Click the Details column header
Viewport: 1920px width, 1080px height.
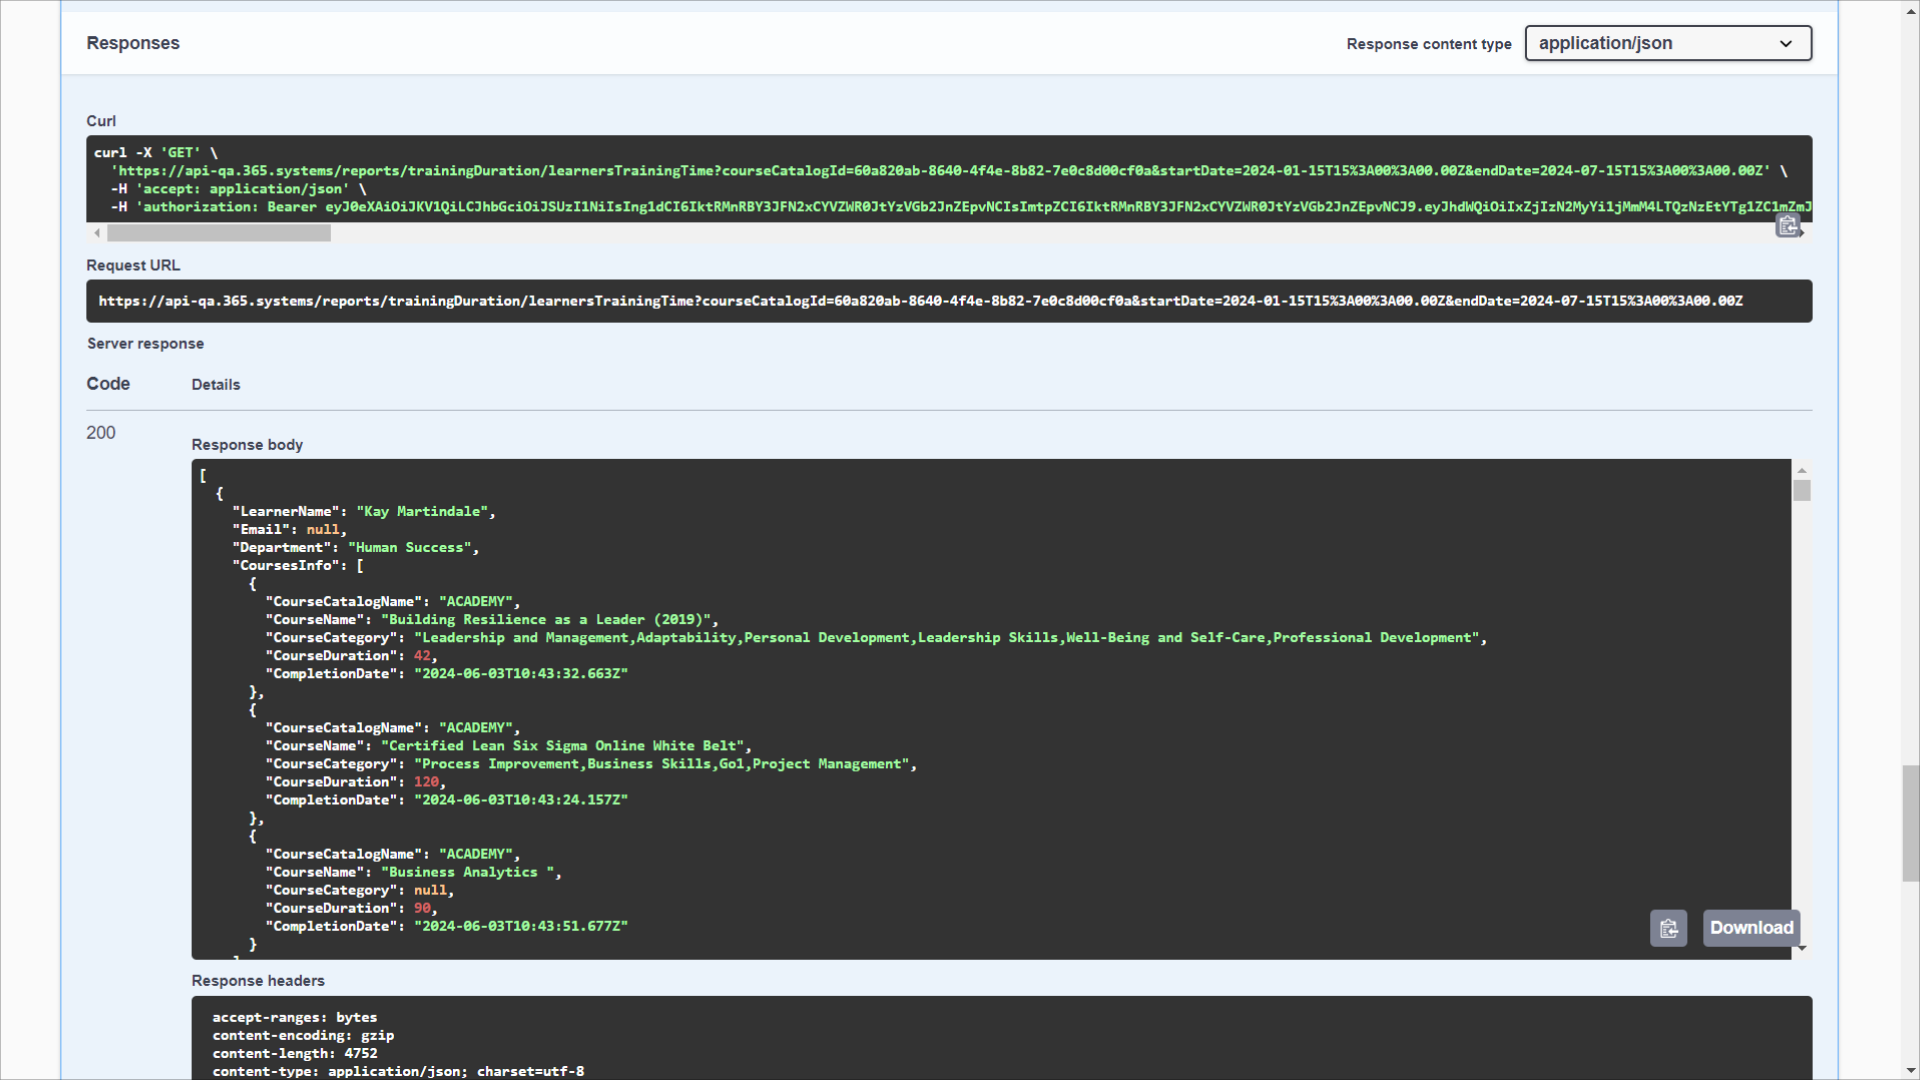pyautogui.click(x=216, y=385)
